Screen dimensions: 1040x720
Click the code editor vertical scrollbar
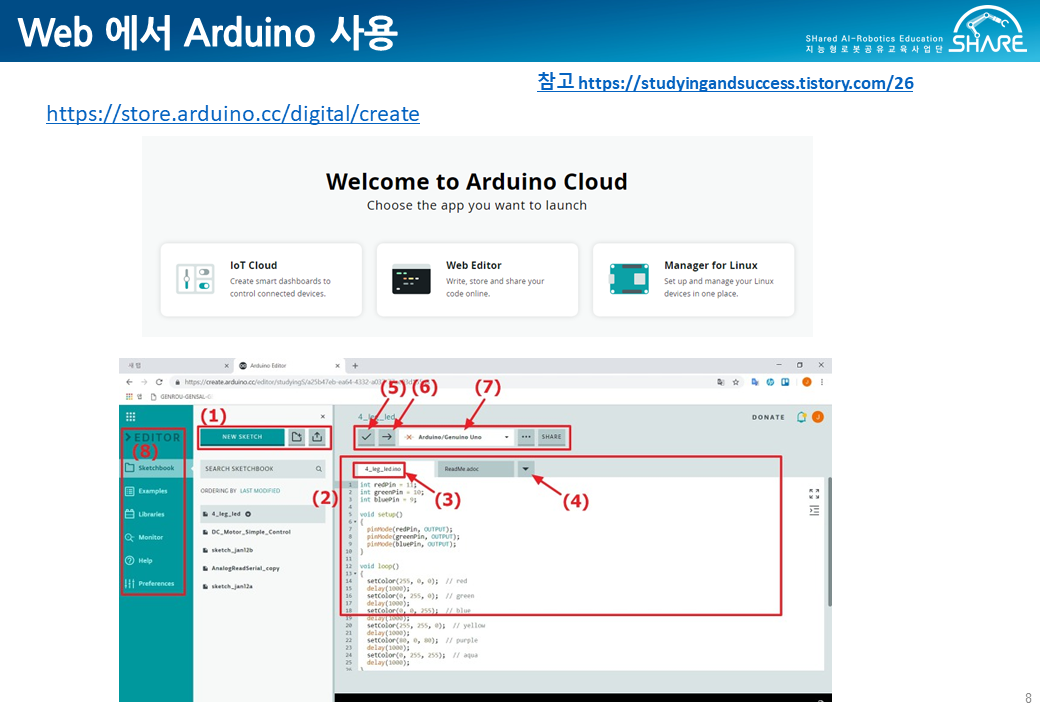(830, 541)
